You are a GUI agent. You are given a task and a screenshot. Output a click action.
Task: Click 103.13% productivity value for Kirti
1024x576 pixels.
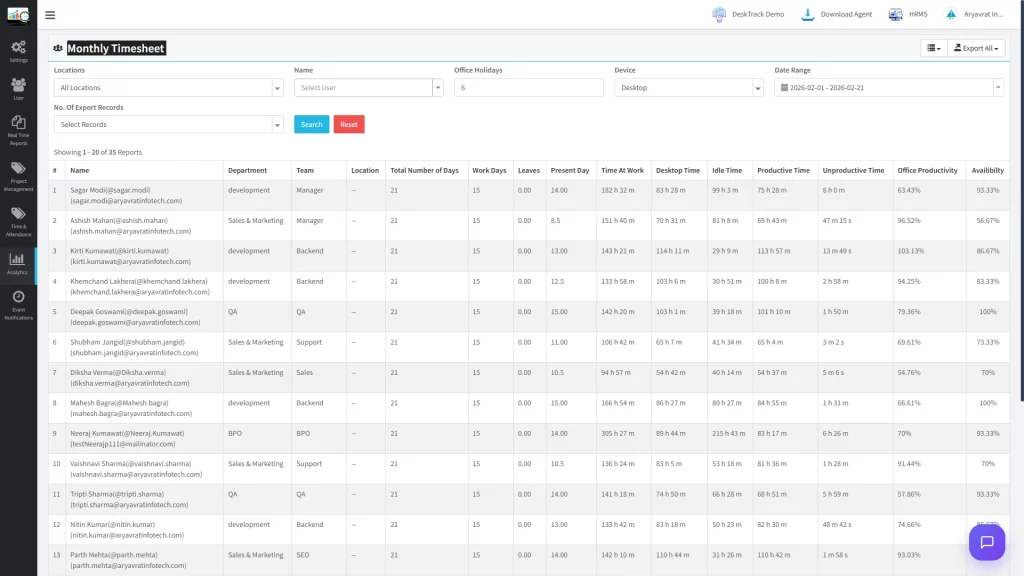[x=910, y=251]
